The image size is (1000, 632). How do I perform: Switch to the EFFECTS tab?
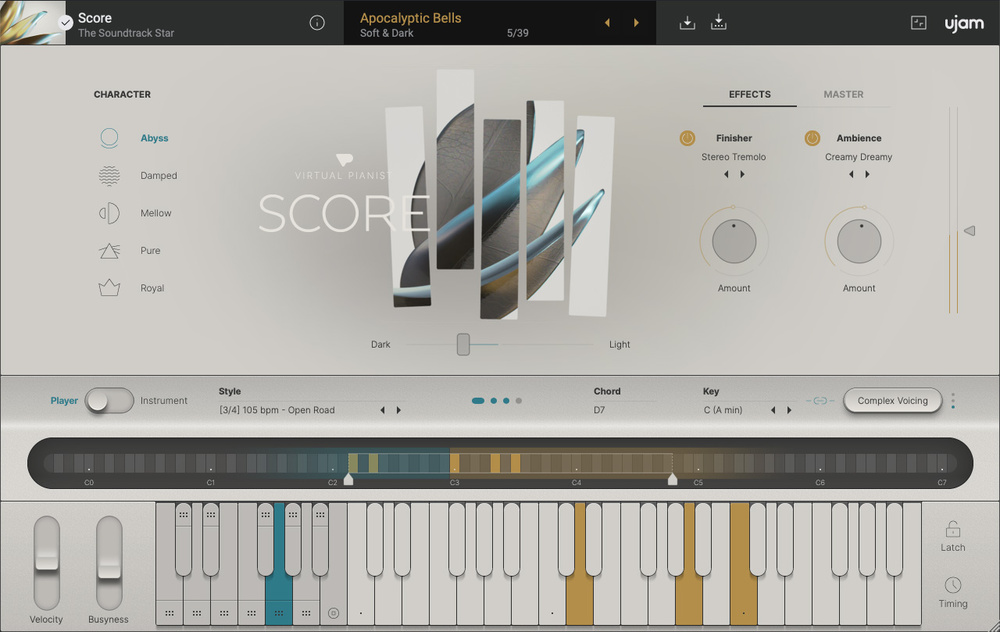pyautogui.click(x=750, y=94)
